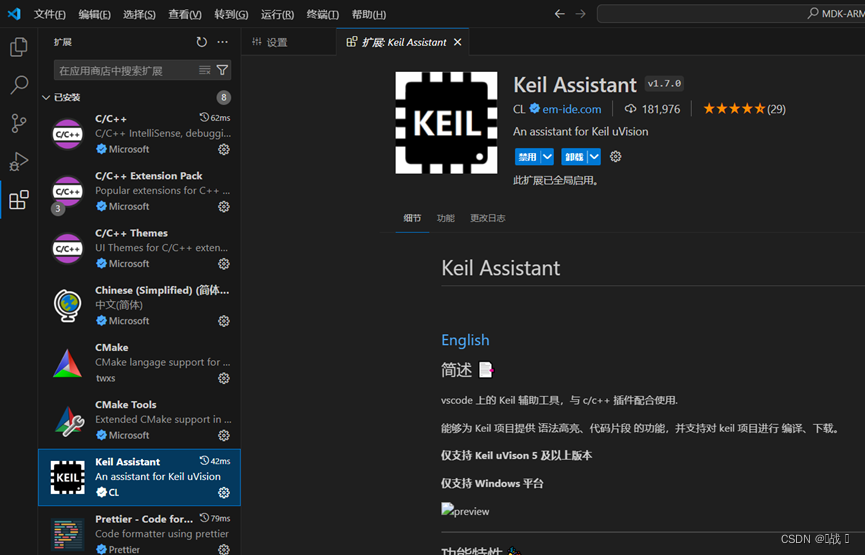Click the command center search box
The width and height of the screenshot is (865, 555).
pos(731,14)
